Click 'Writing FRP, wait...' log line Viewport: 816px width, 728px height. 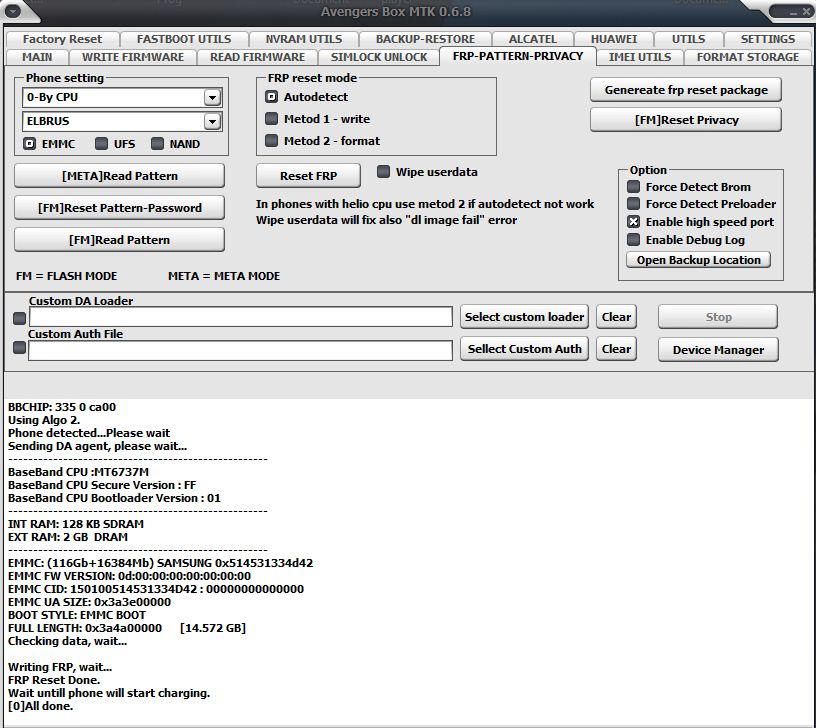(x=60, y=667)
